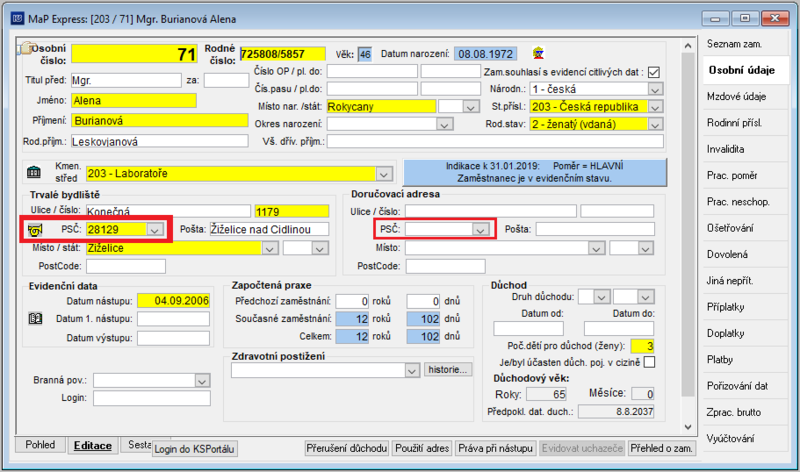Click the Pošta field Žiželice nad Cidlinou
Screen dimensions: 800x472
point(269,230)
